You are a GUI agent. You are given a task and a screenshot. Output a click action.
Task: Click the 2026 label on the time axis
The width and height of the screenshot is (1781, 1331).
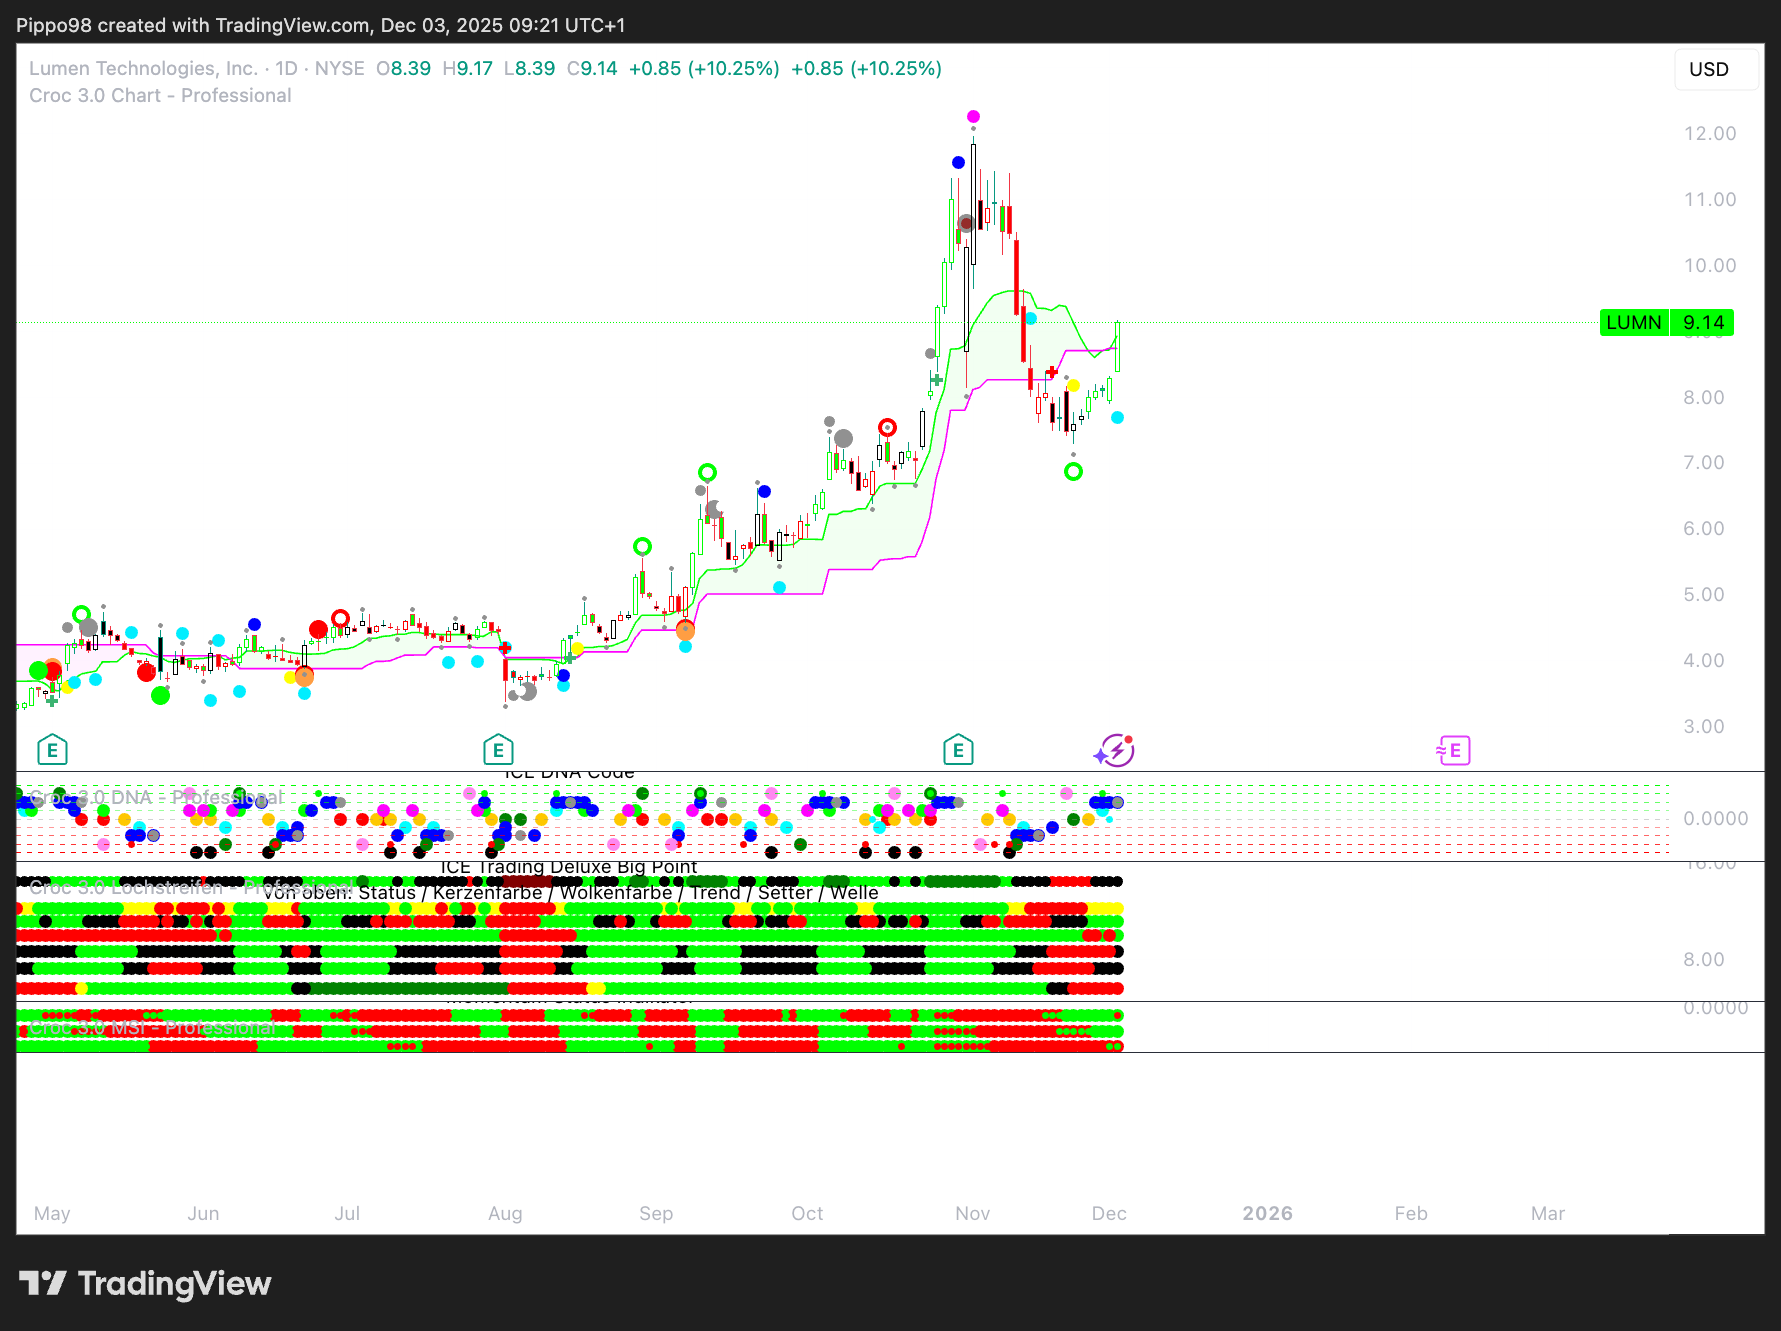click(x=1267, y=1213)
